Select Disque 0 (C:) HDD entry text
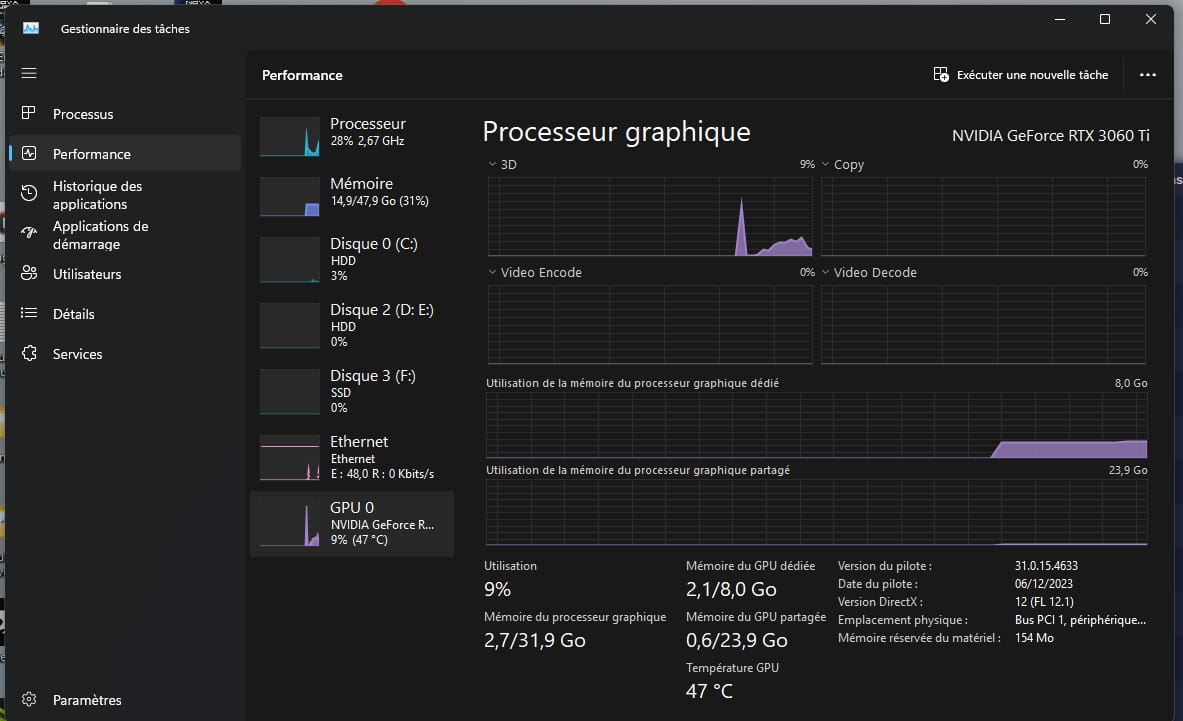 tap(373, 259)
